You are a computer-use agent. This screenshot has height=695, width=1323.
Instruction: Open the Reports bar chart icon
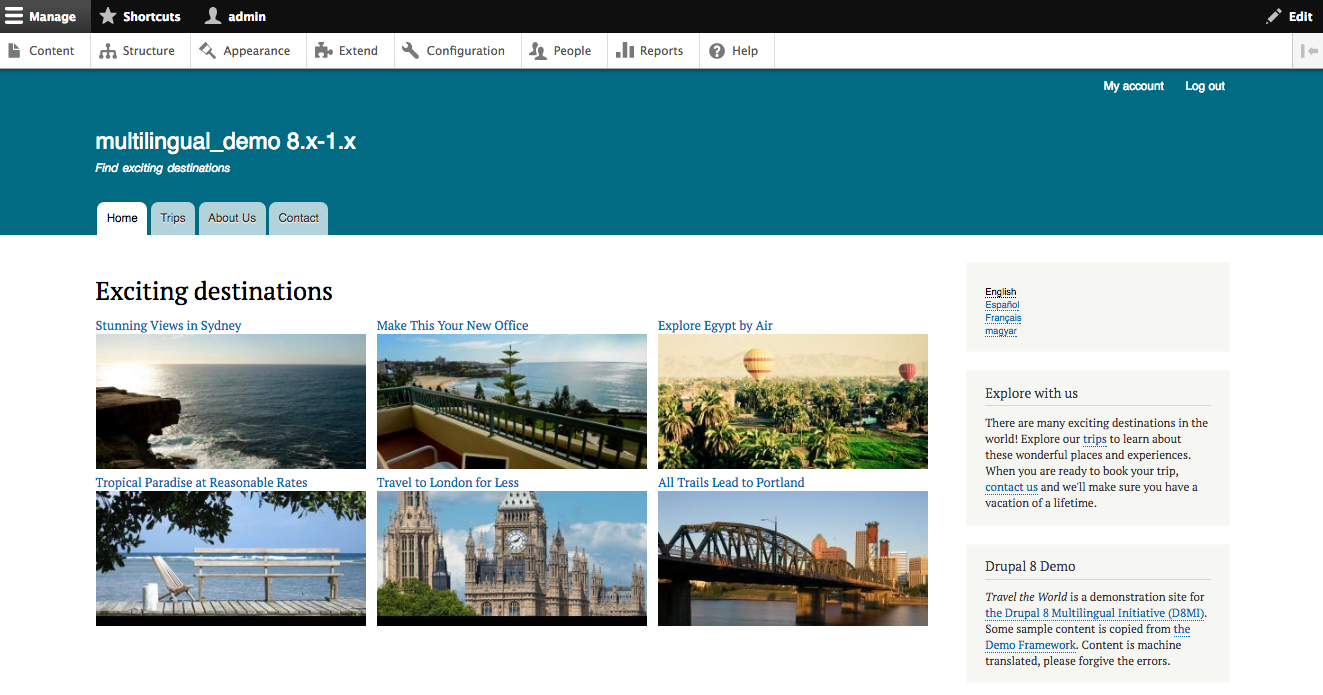coord(625,51)
